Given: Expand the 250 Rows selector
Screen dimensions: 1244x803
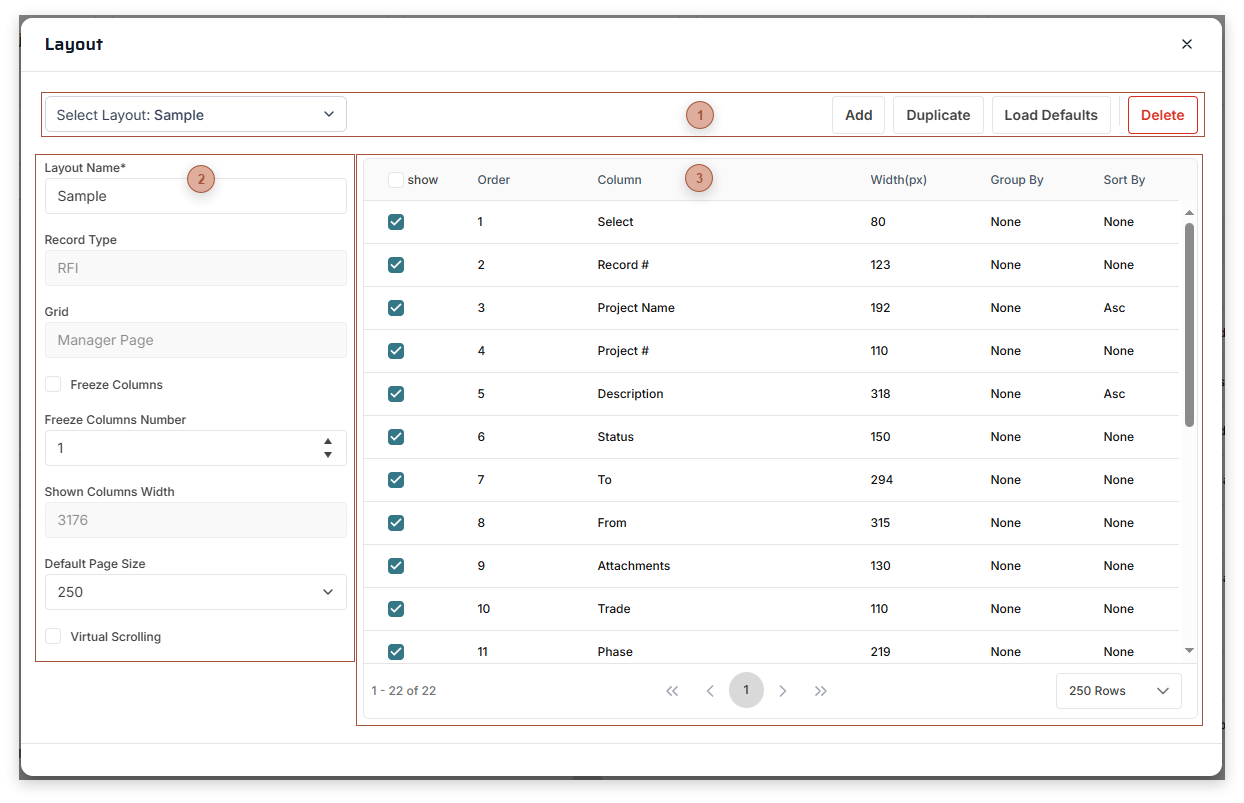Looking at the screenshot, I should pos(1118,690).
